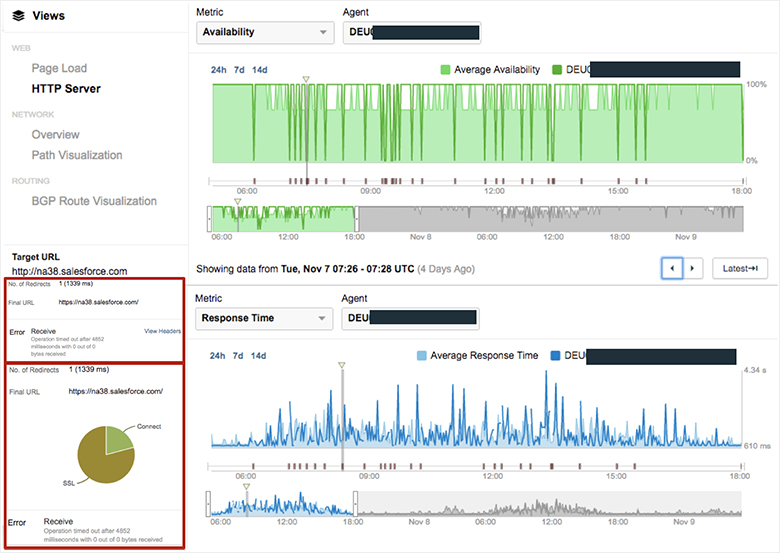780x553 pixels.
Task: Open Path Visualization view
Action: pos(77,155)
